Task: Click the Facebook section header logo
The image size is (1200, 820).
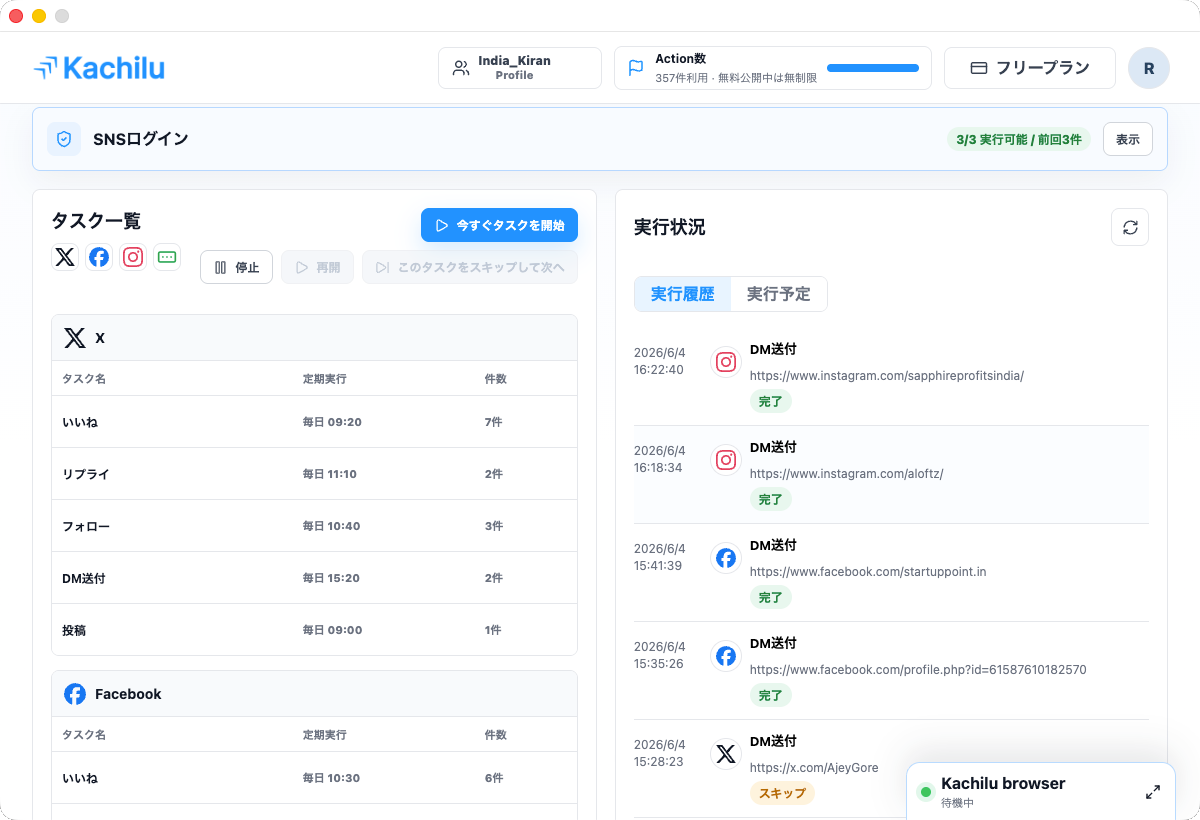Action: click(75, 694)
